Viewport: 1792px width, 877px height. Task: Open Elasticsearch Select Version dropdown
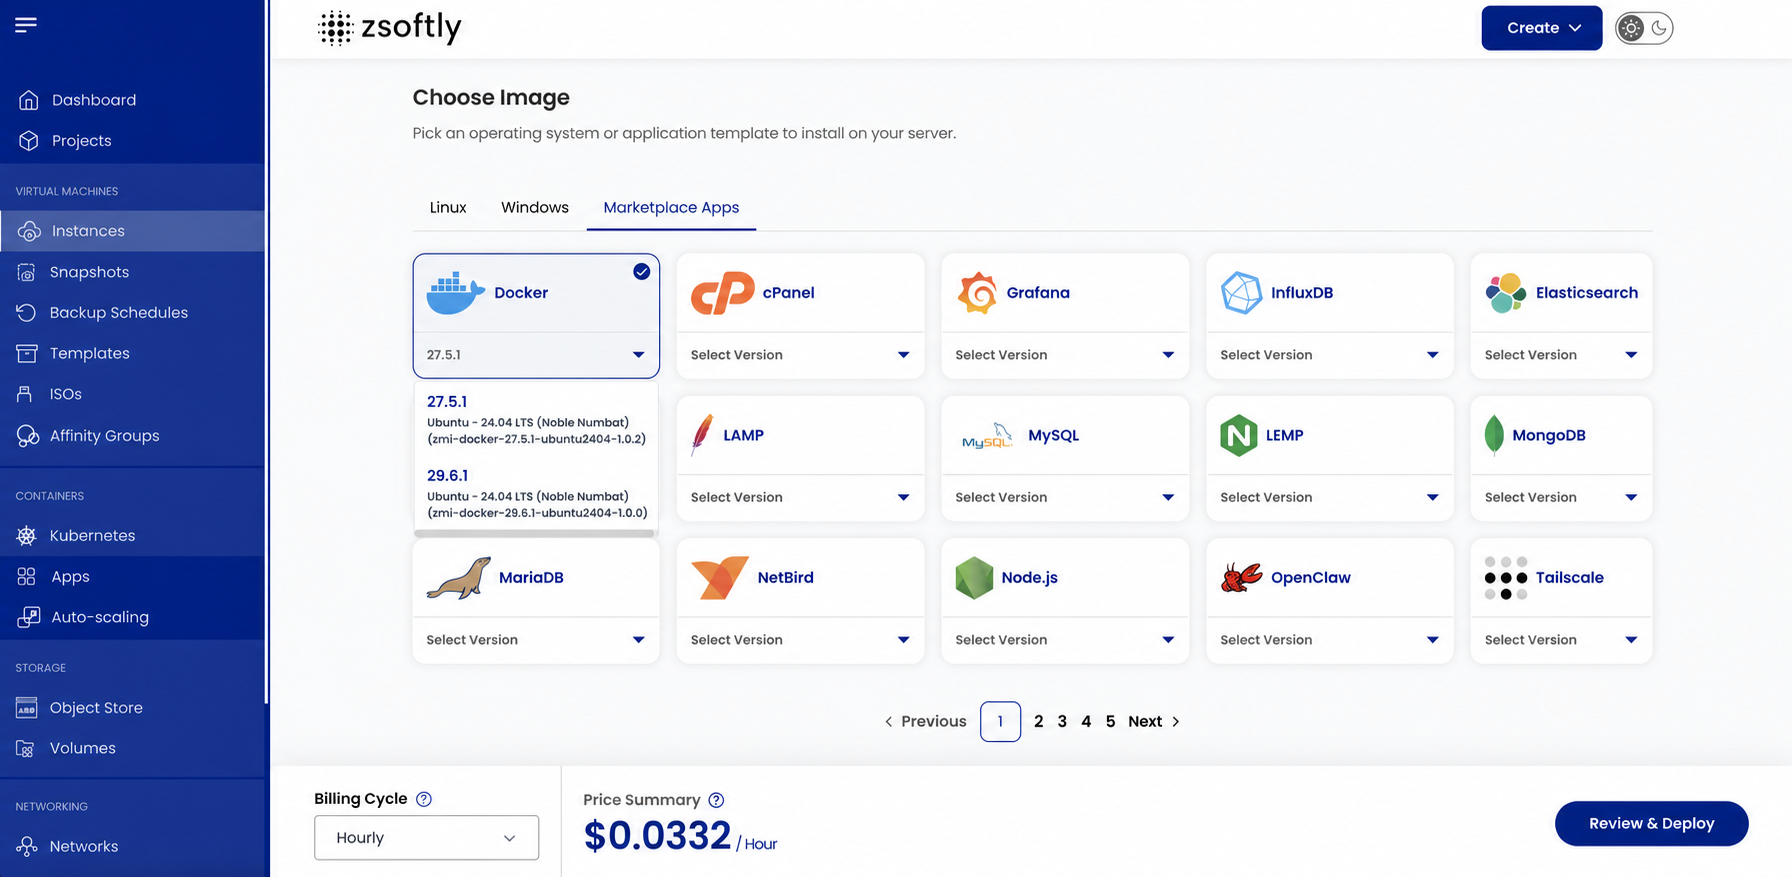1561,355
